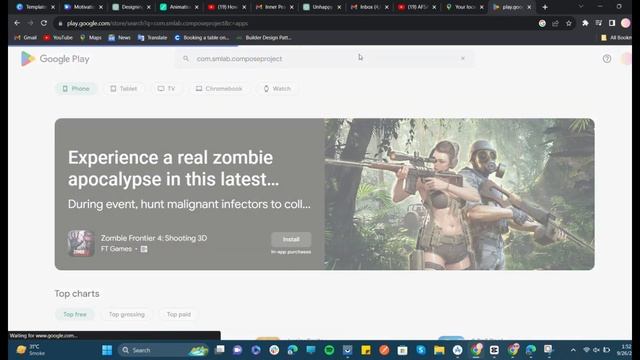Install Zombie Frontier 4: Shooting 3D

pyautogui.click(x=291, y=240)
